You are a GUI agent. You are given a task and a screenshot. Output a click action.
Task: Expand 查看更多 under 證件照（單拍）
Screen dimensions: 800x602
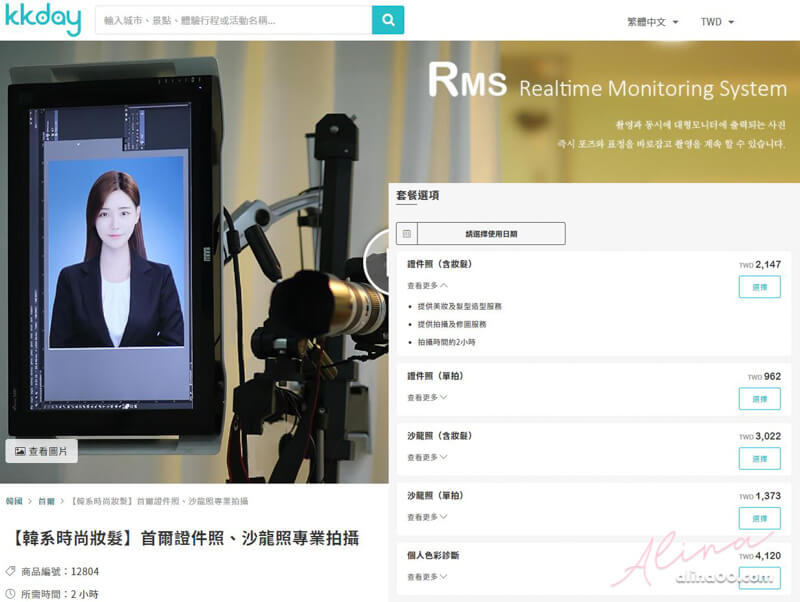pyautogui.click(x=427, y=397)
